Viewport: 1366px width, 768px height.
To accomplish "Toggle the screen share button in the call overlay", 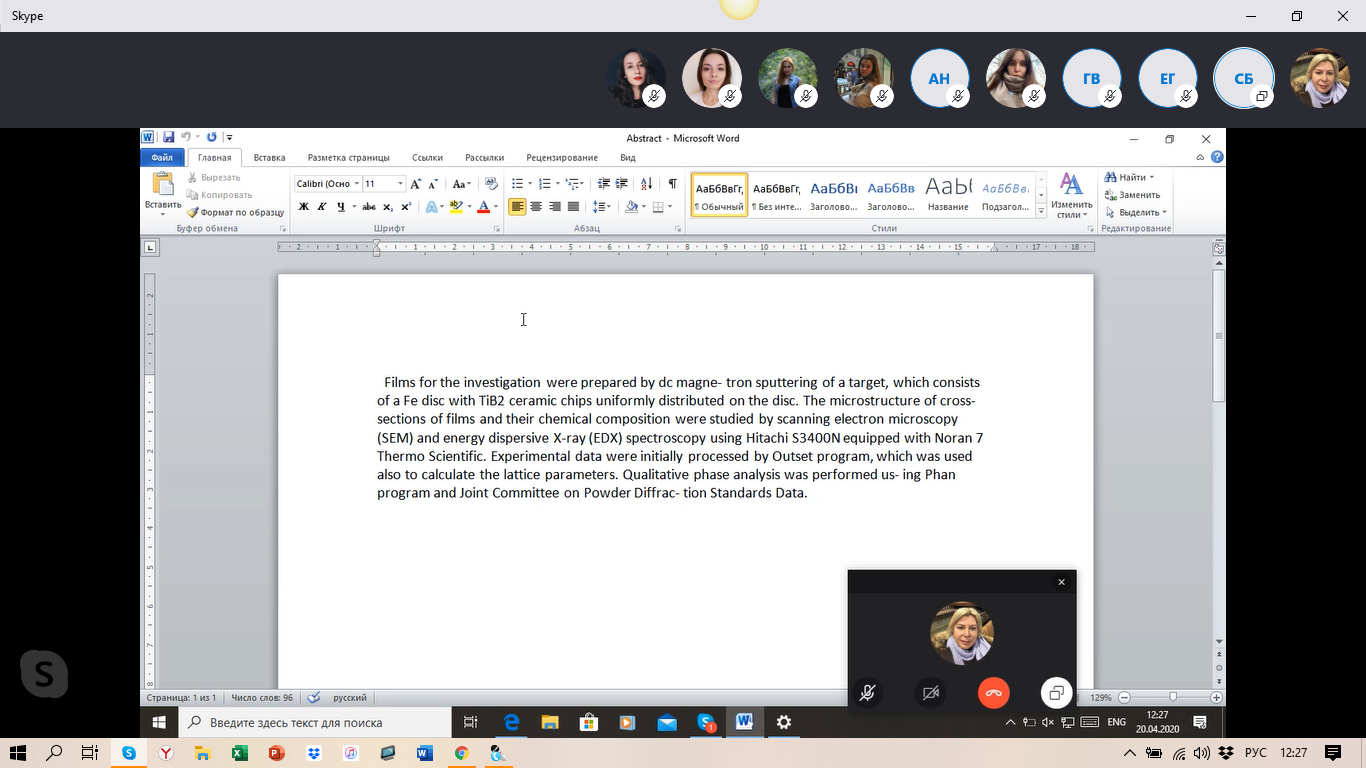I will click(x=1056, y=693).
